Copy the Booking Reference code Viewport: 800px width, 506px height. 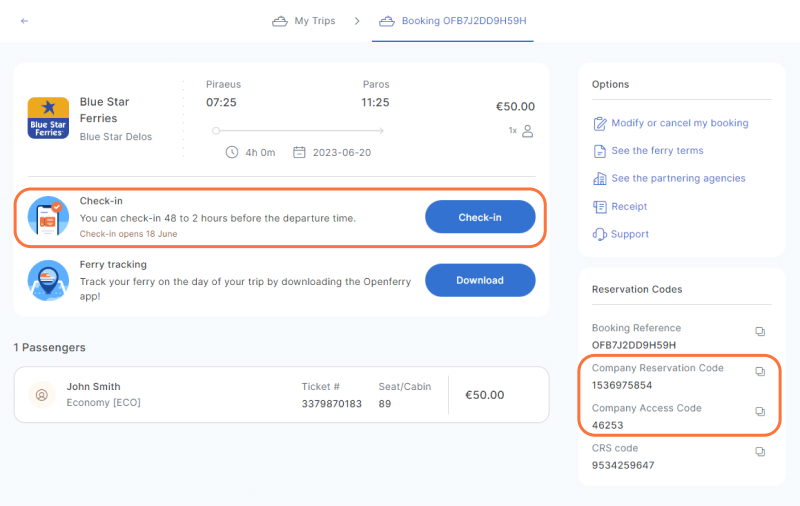[760, 332]
